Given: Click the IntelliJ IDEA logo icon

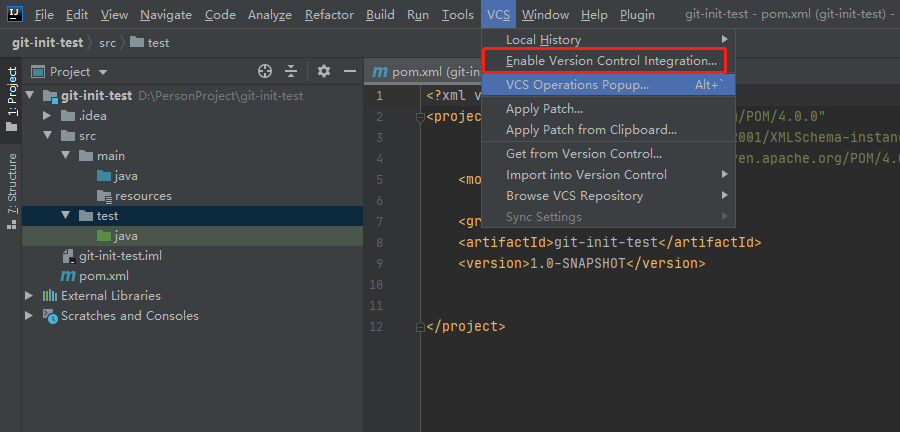Looking at the screenshot, I should pyautogui.click(x=14, y=14).
